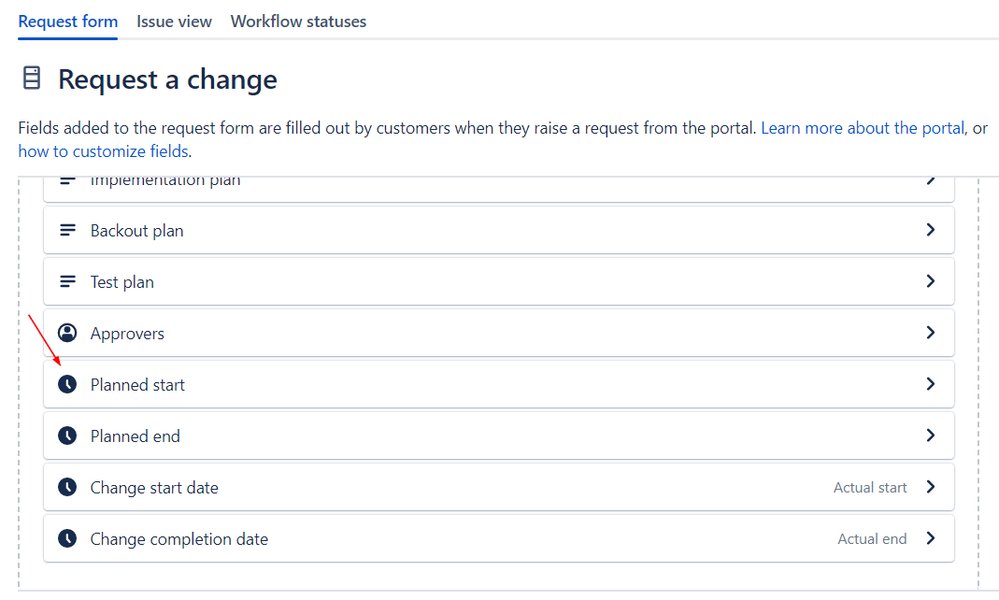Expand the Backout plan field chevron
This screenshot has width=999, height=600.
pyautogui.click(x=931, y=229)
